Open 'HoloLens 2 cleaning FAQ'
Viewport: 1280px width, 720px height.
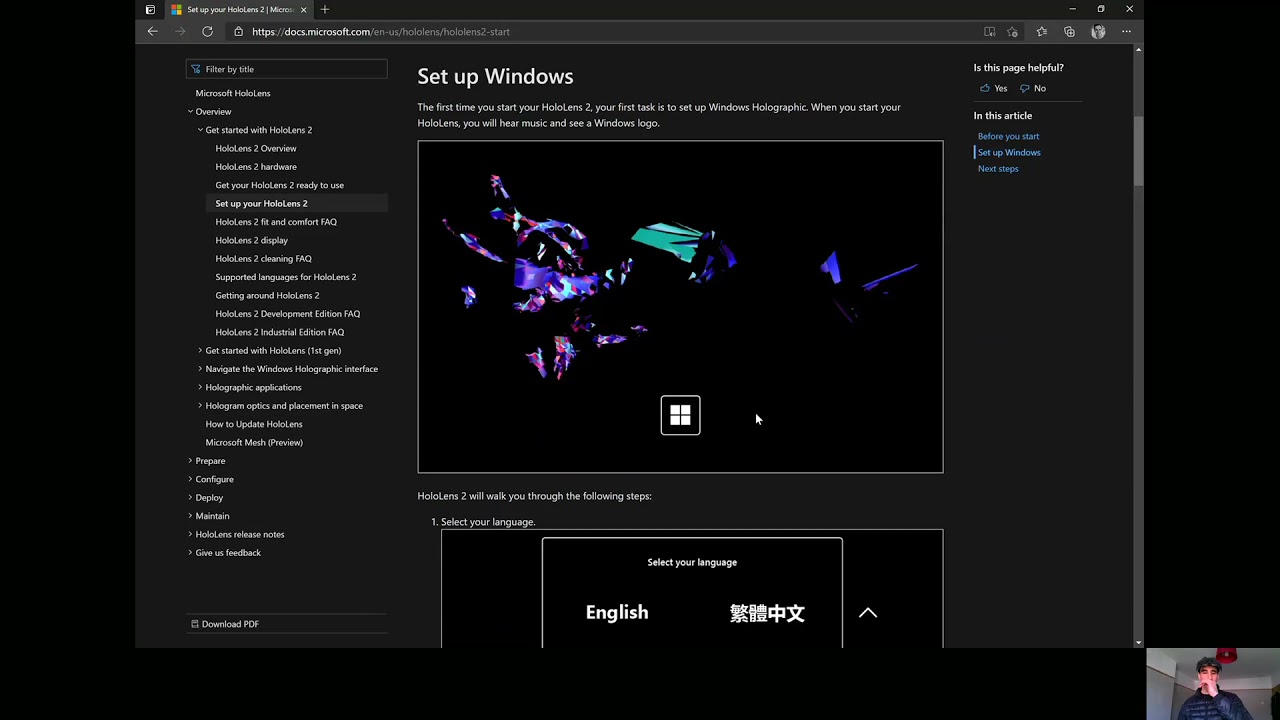(x=263, y=258)
